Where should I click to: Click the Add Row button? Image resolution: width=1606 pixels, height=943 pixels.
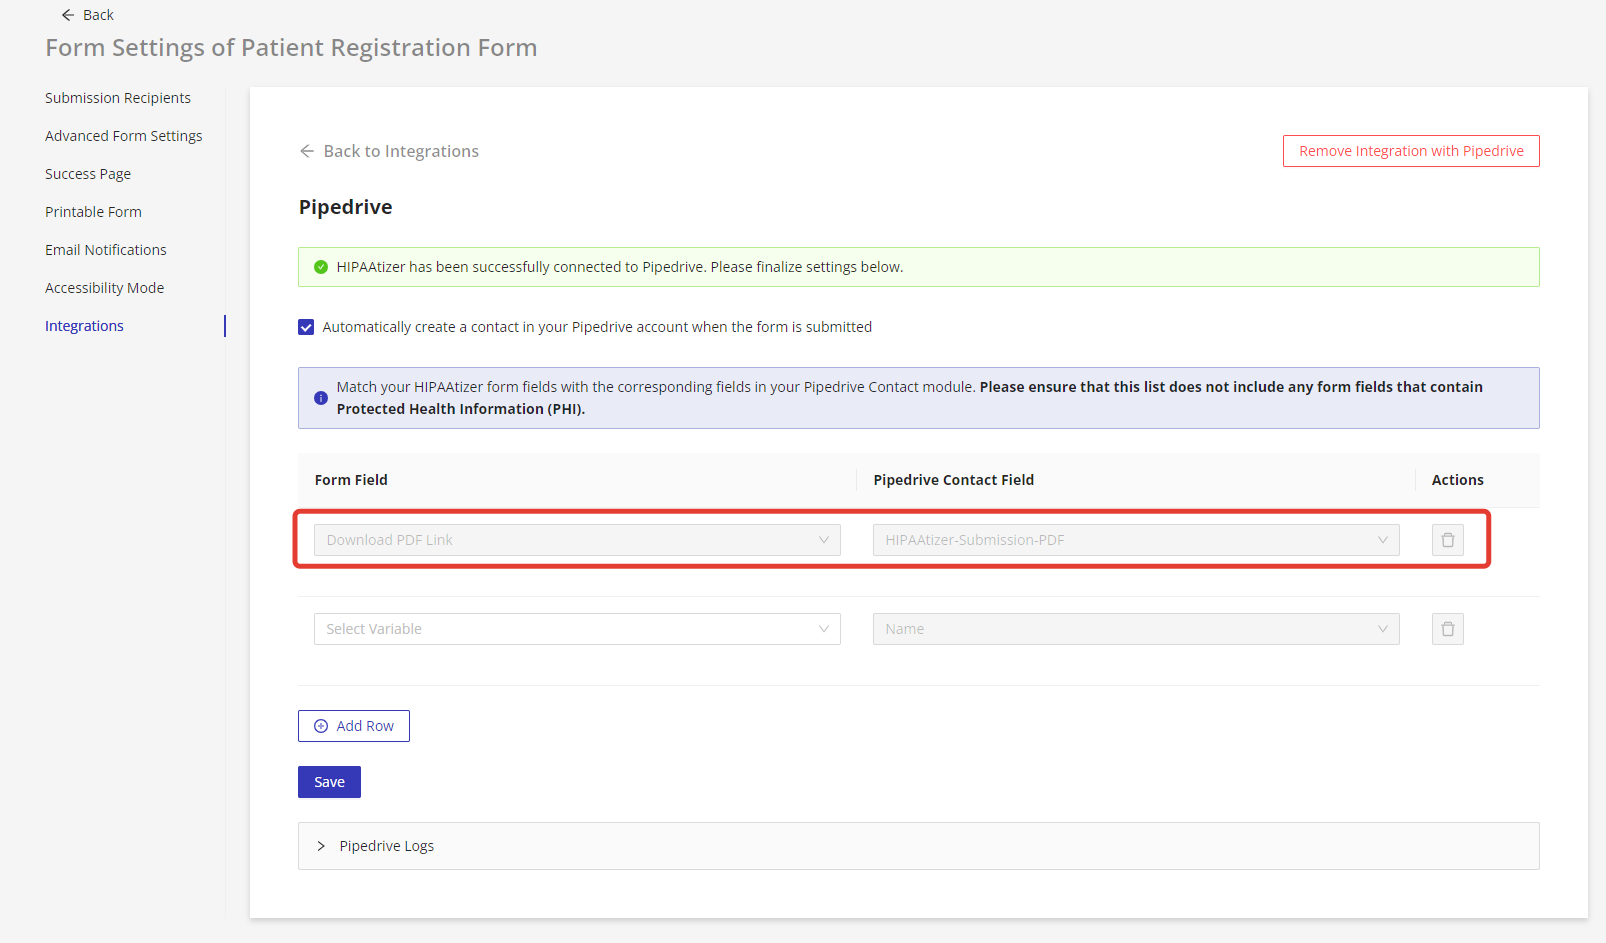[354, 726]
